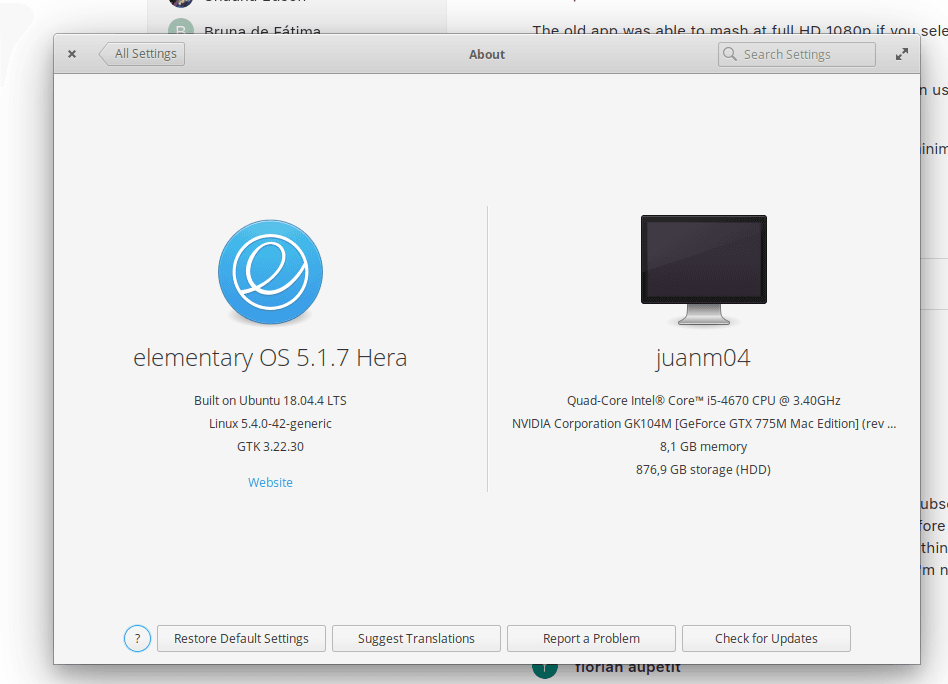Click the 'About' window title

coord(487,54)
